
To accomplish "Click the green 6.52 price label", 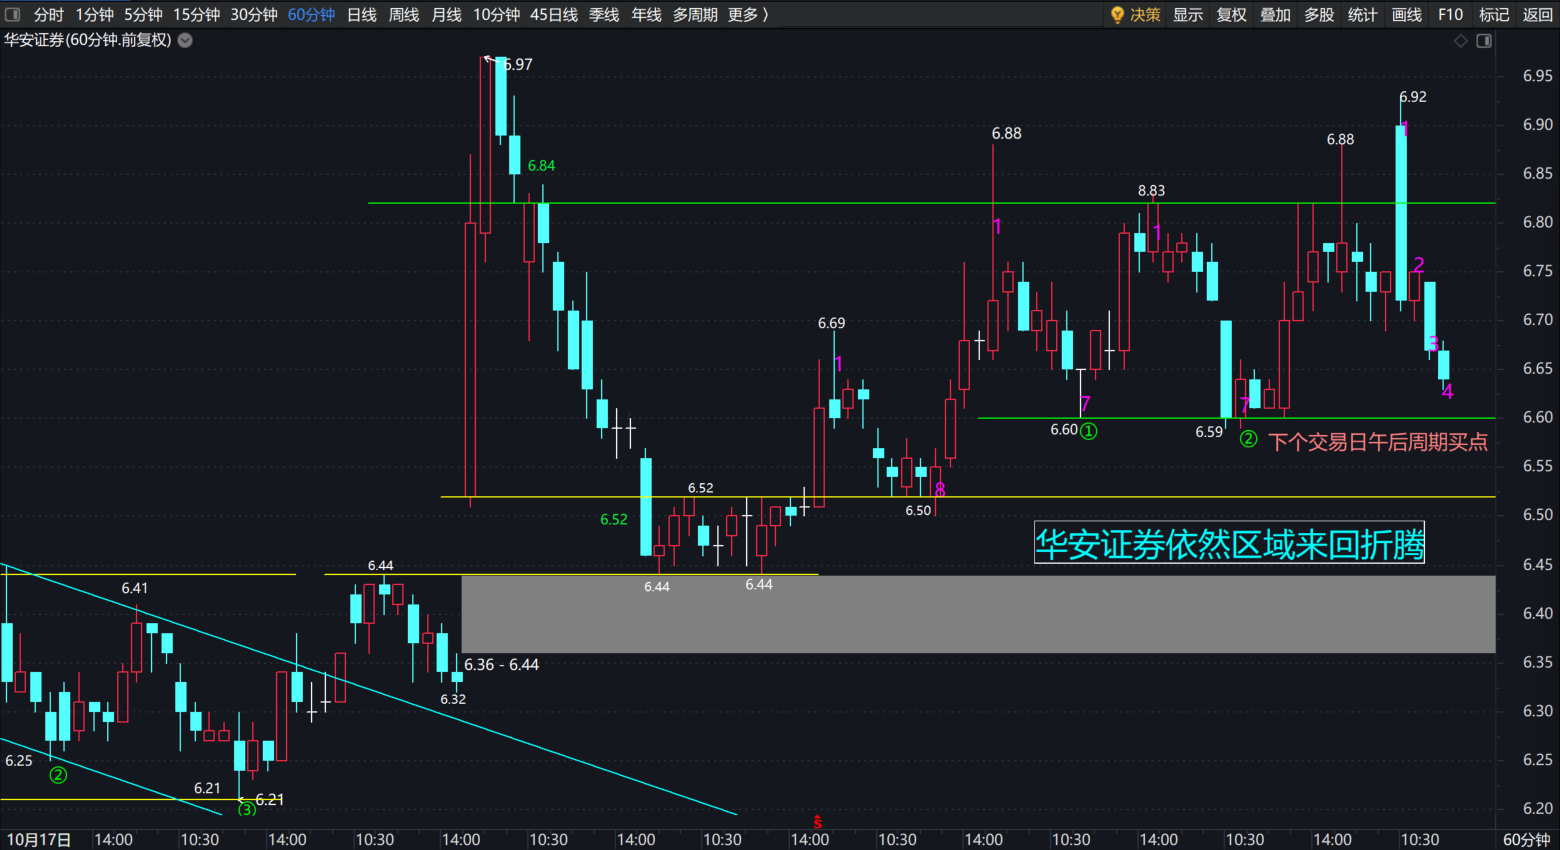I will point(614,519).
